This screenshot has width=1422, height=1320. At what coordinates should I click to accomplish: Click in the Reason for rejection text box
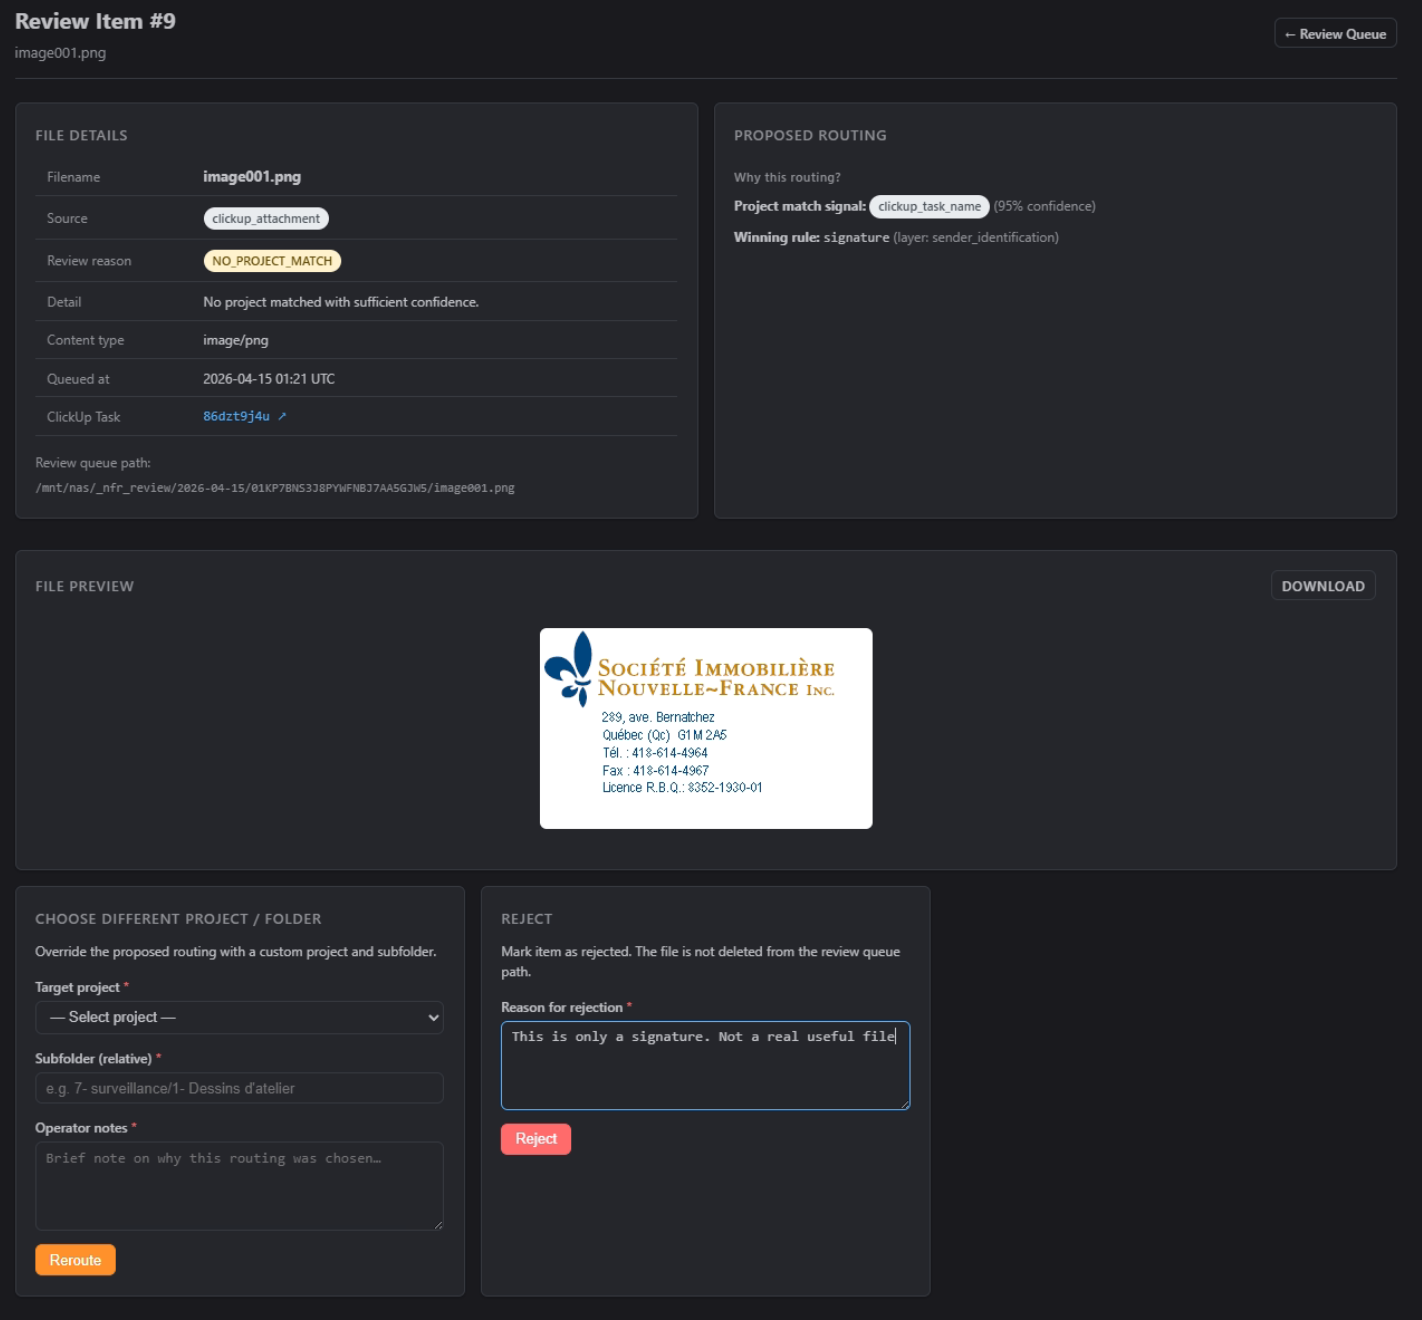click(705, 1065)
